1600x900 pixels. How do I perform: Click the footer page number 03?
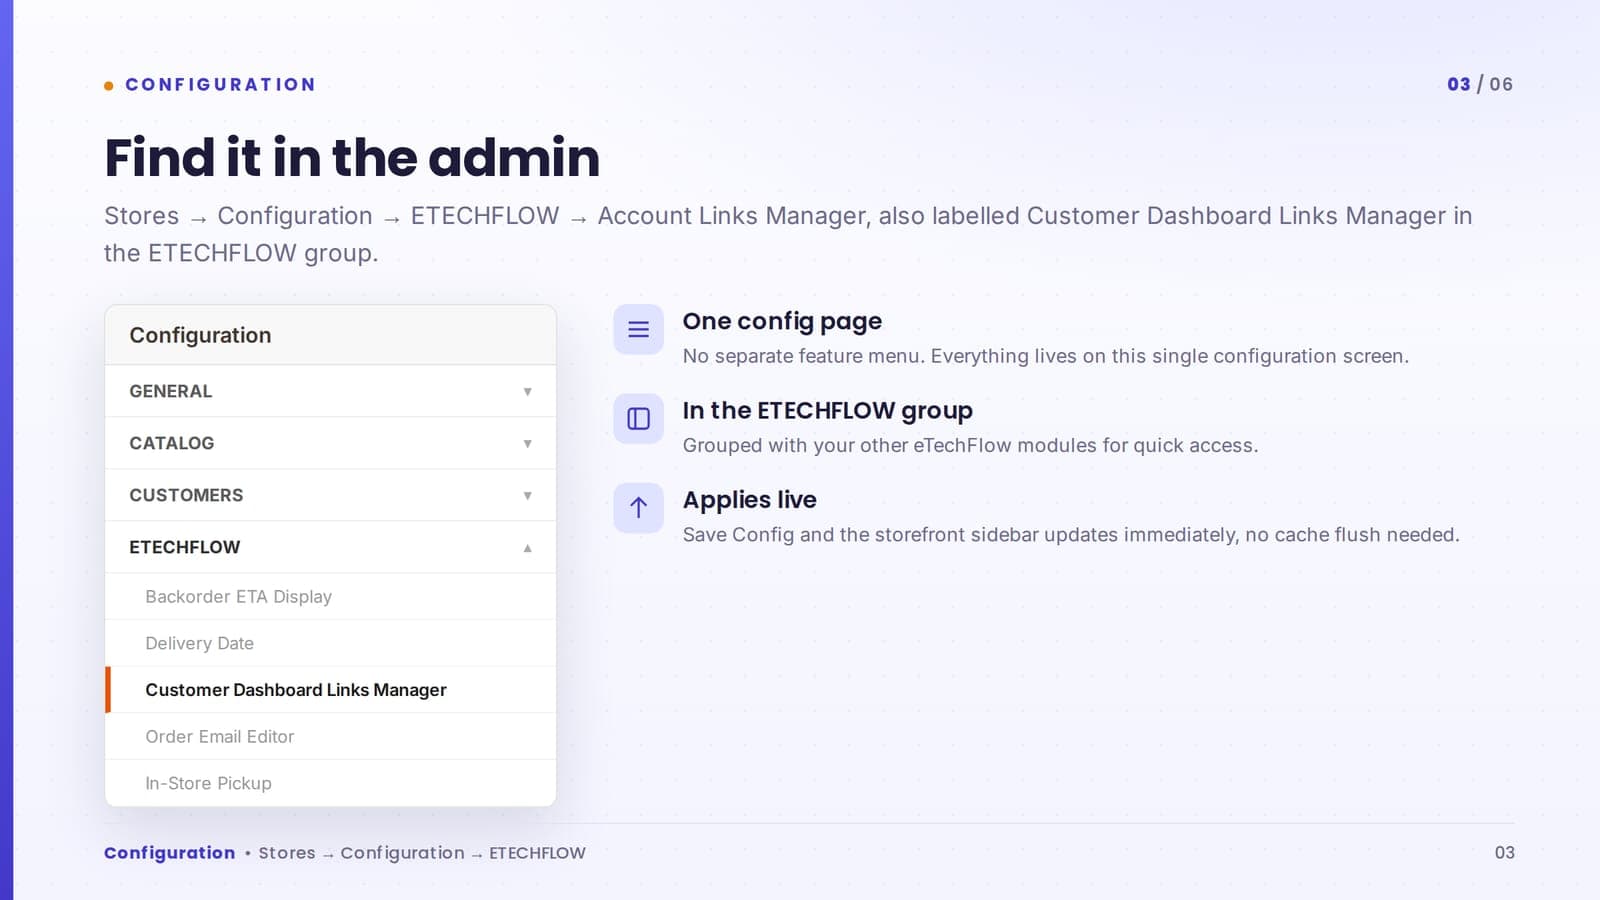1504,853
